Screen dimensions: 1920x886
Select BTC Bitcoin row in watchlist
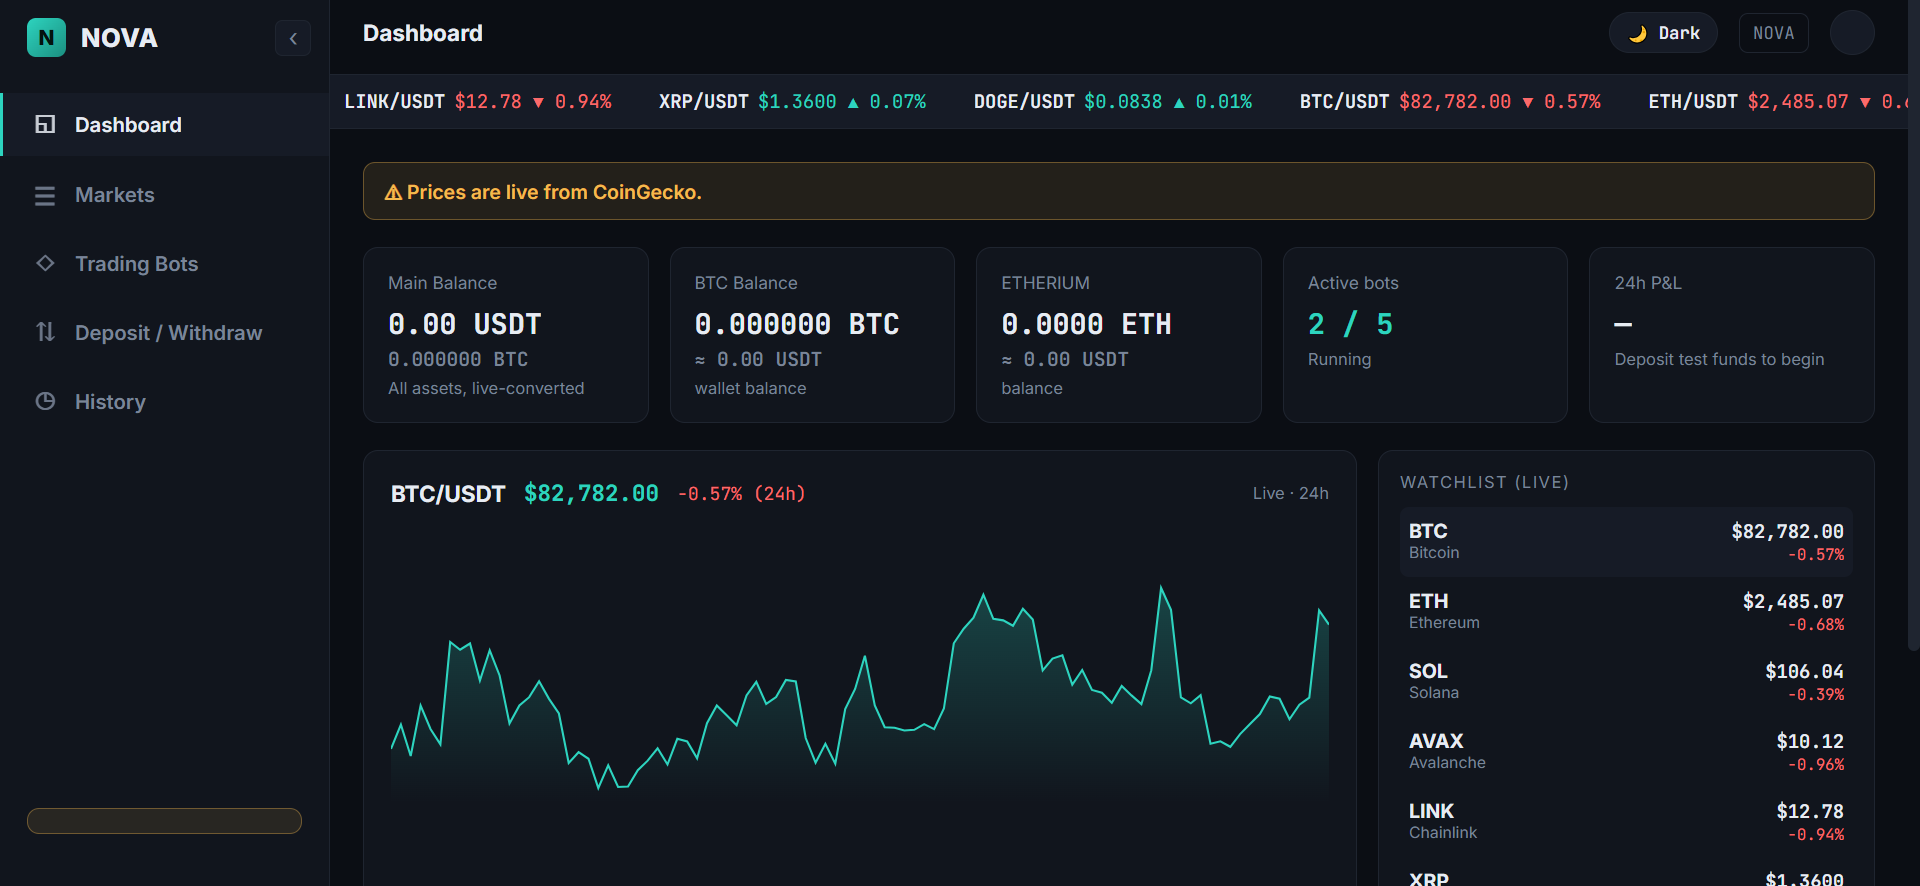(1626, 542)
